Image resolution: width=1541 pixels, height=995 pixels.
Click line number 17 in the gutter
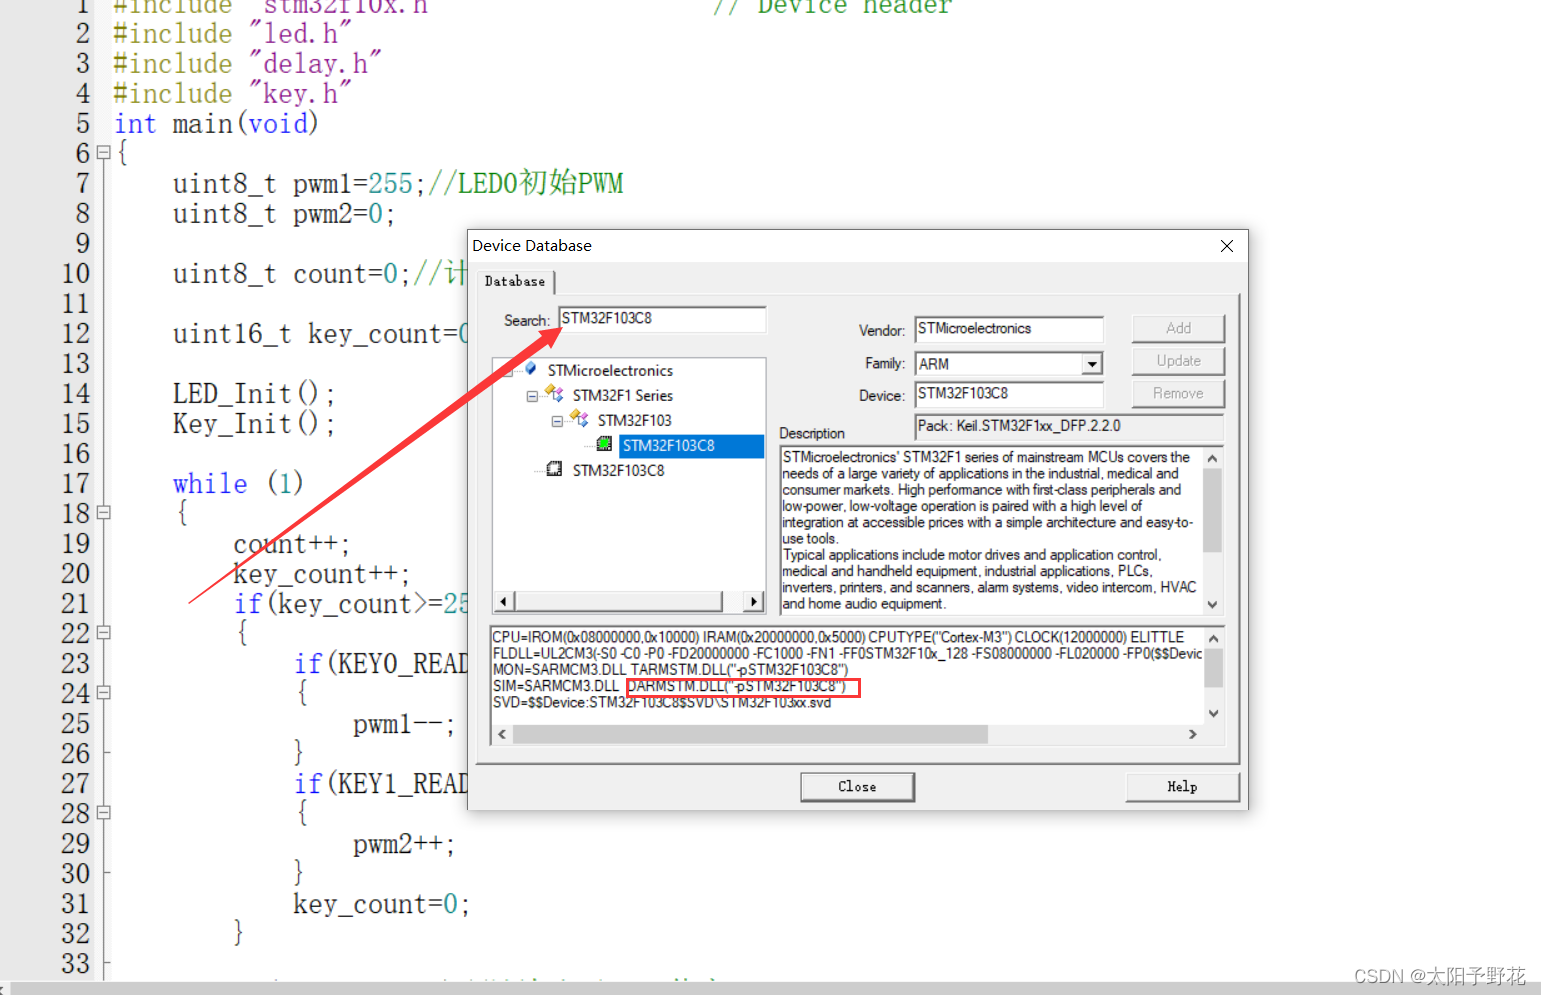click(x=76, y=483)
